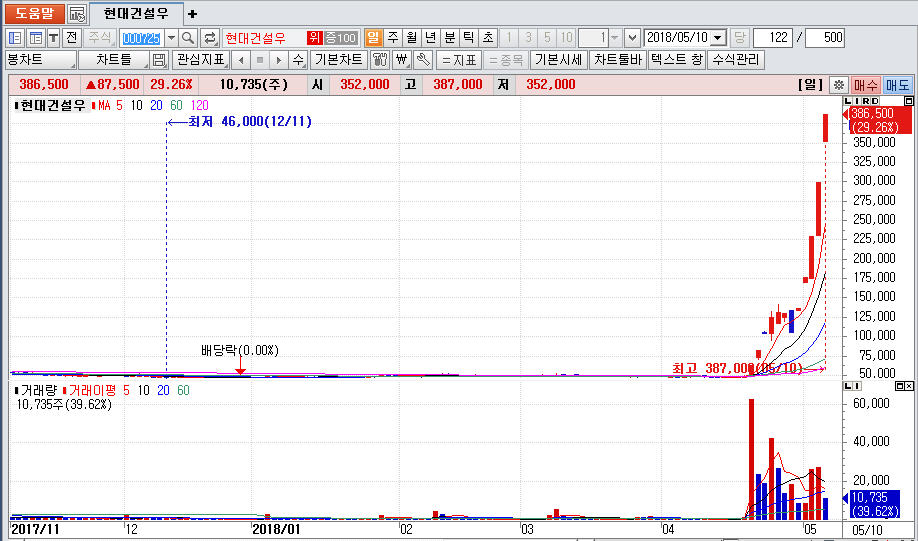Switch chart to weekly (주) period
This screenshot has height=541, width=918.
pyautogui.click(x=392, y=38)
